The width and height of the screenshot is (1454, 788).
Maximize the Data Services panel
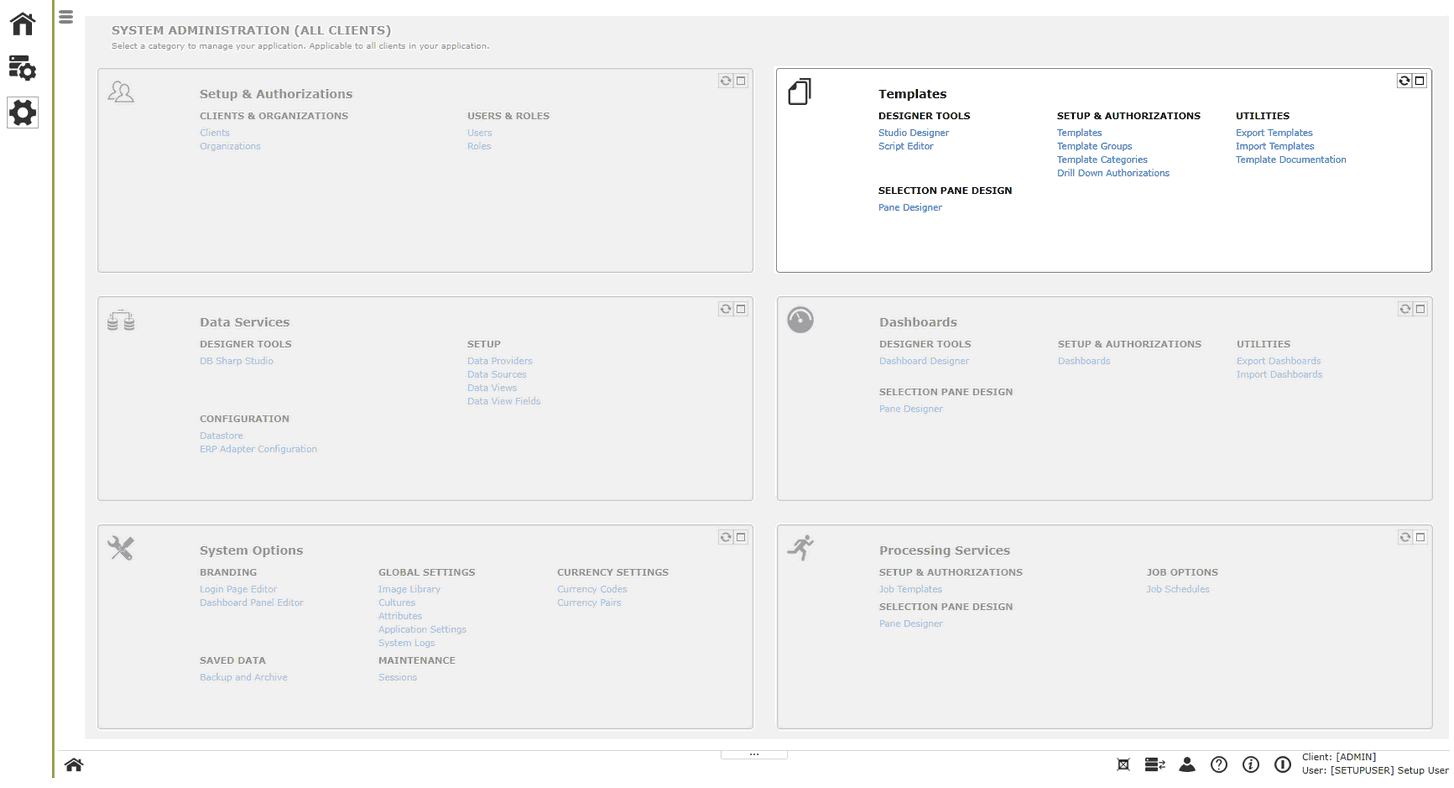click(741, 309)
